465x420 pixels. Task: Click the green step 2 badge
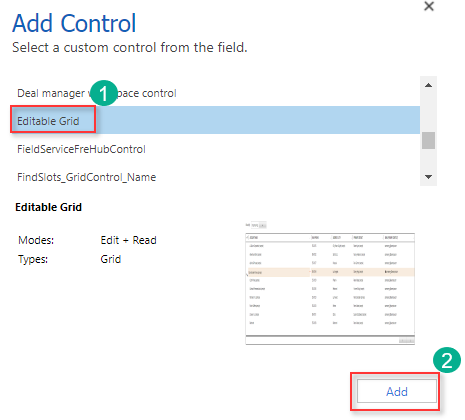447,360
